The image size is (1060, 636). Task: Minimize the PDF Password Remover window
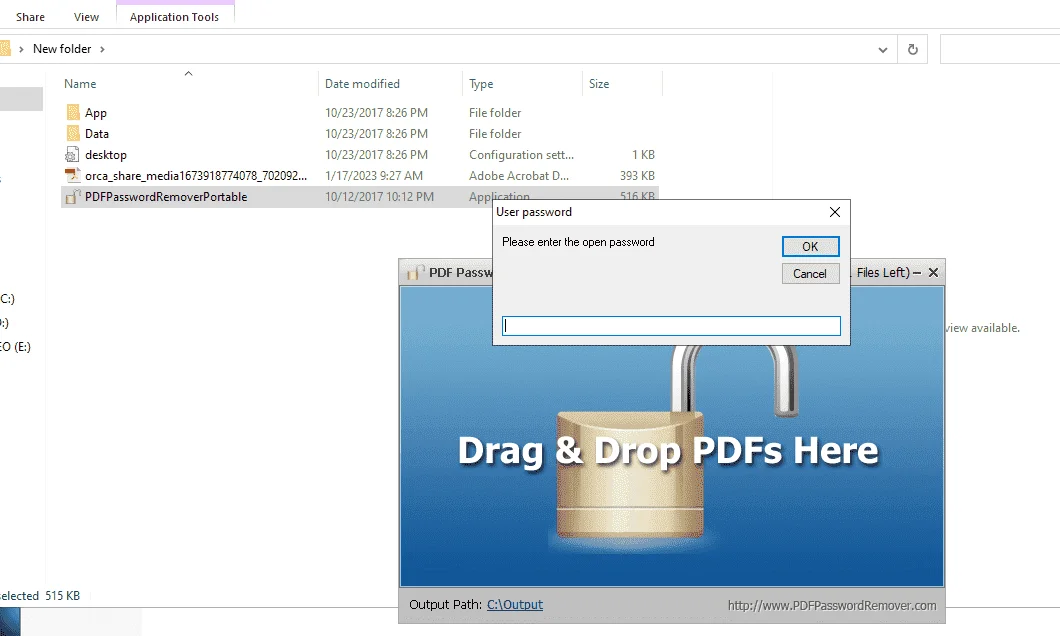tap(917, 272)
